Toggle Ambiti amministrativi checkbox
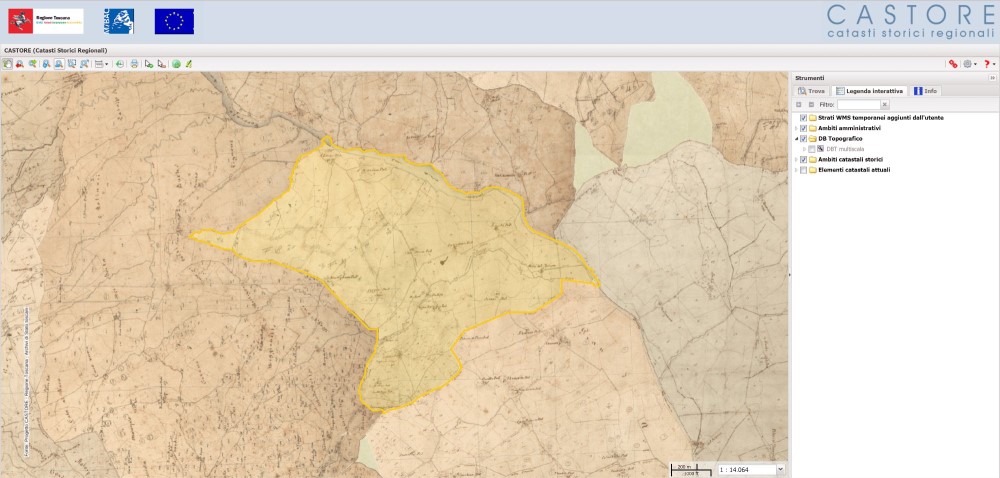This screenshot has height=478, width=1000. coord(804,128)
